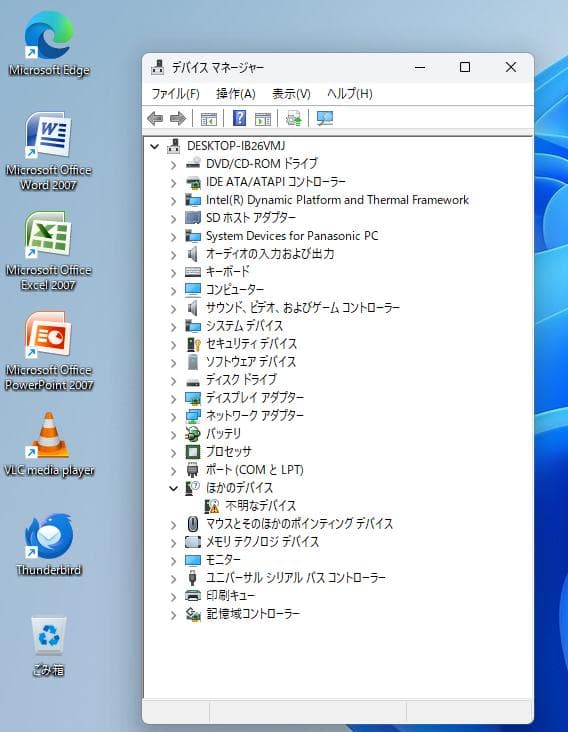Click the キーボード keyboard icon
Image resolution: width=568 pixels, height=732 pixels.
pos(193,272)
